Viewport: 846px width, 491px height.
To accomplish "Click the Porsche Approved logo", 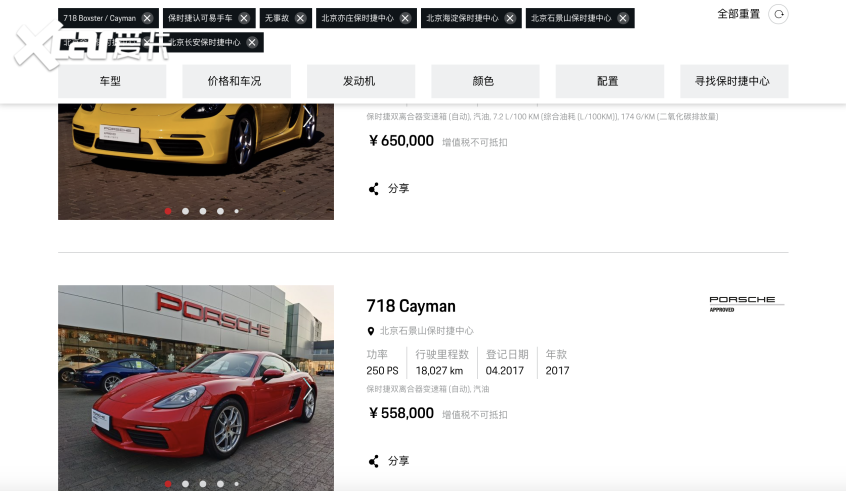I will tap(746, 304).
